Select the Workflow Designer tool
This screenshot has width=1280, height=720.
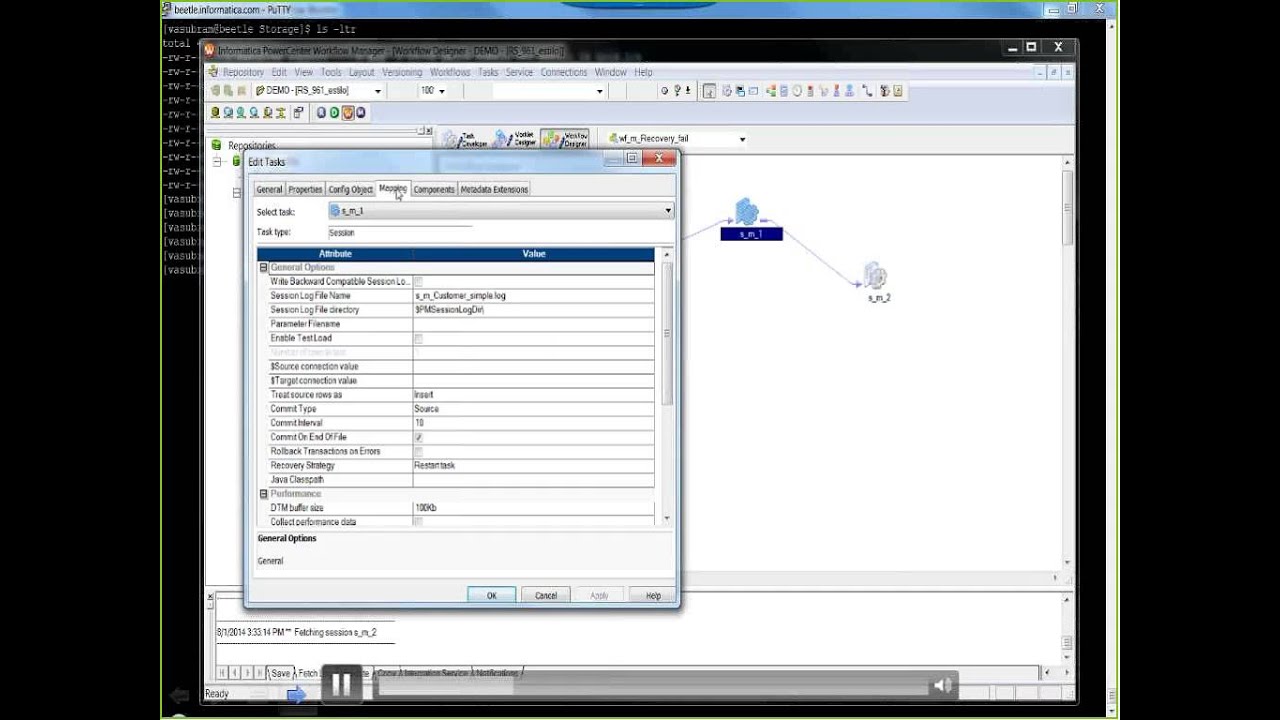tap(566, 139)
